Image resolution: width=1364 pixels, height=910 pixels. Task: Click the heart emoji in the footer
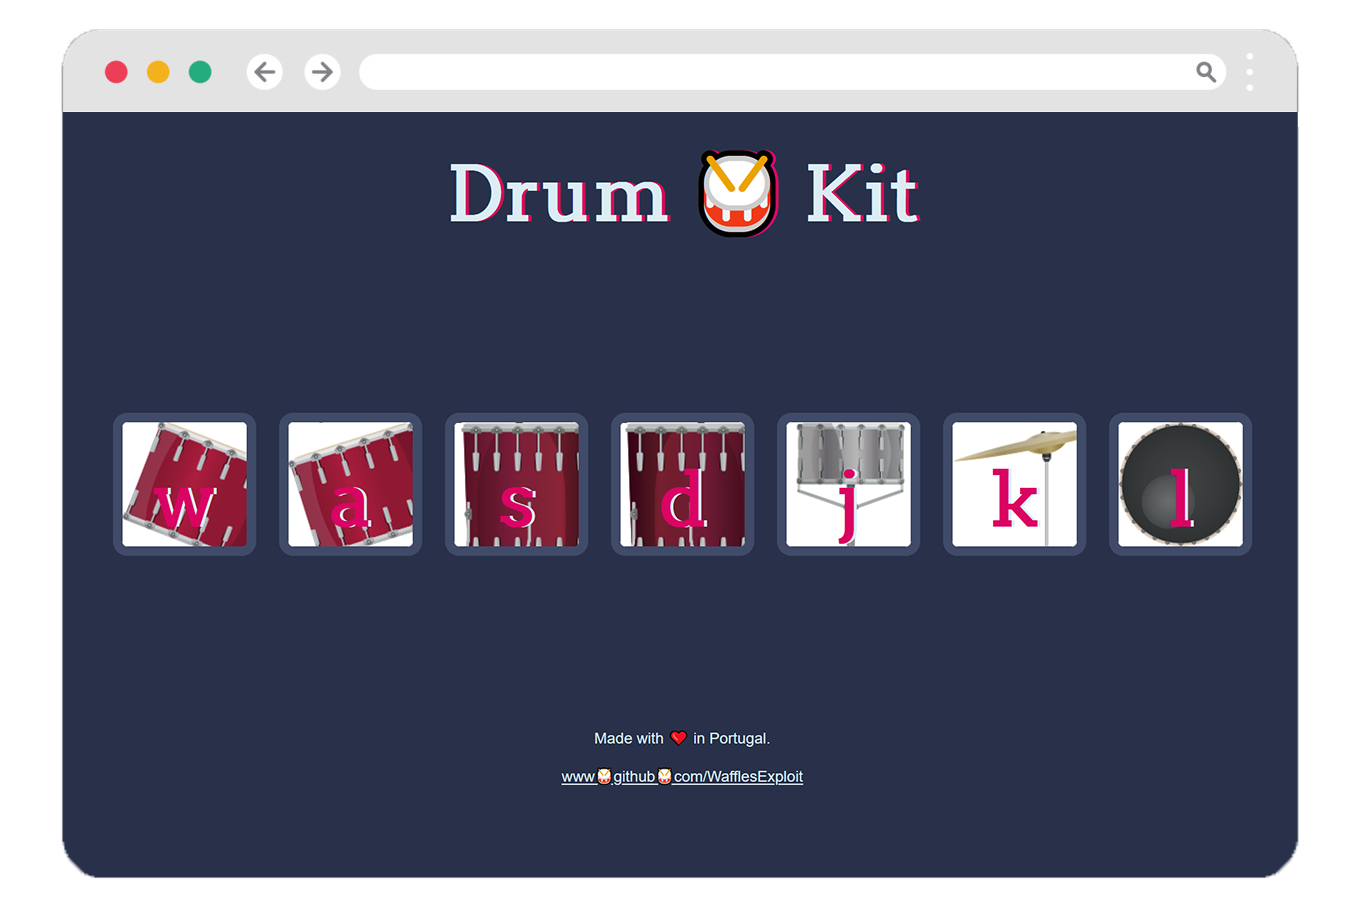[x=678, y=737]
